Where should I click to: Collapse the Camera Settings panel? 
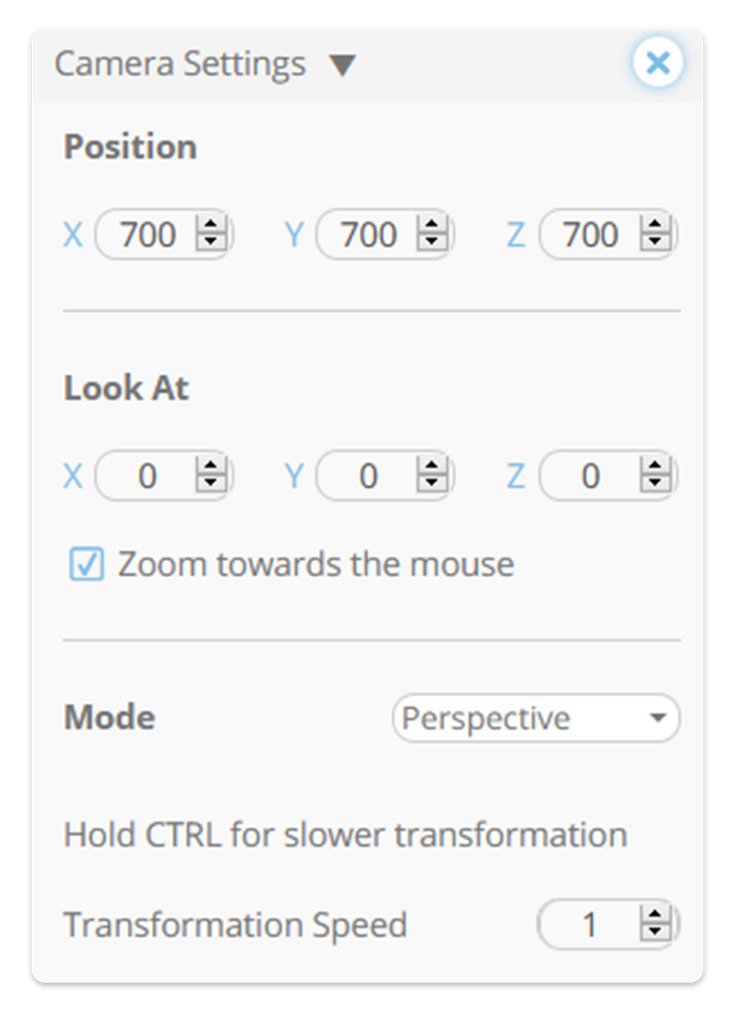(x=344, y=63)
